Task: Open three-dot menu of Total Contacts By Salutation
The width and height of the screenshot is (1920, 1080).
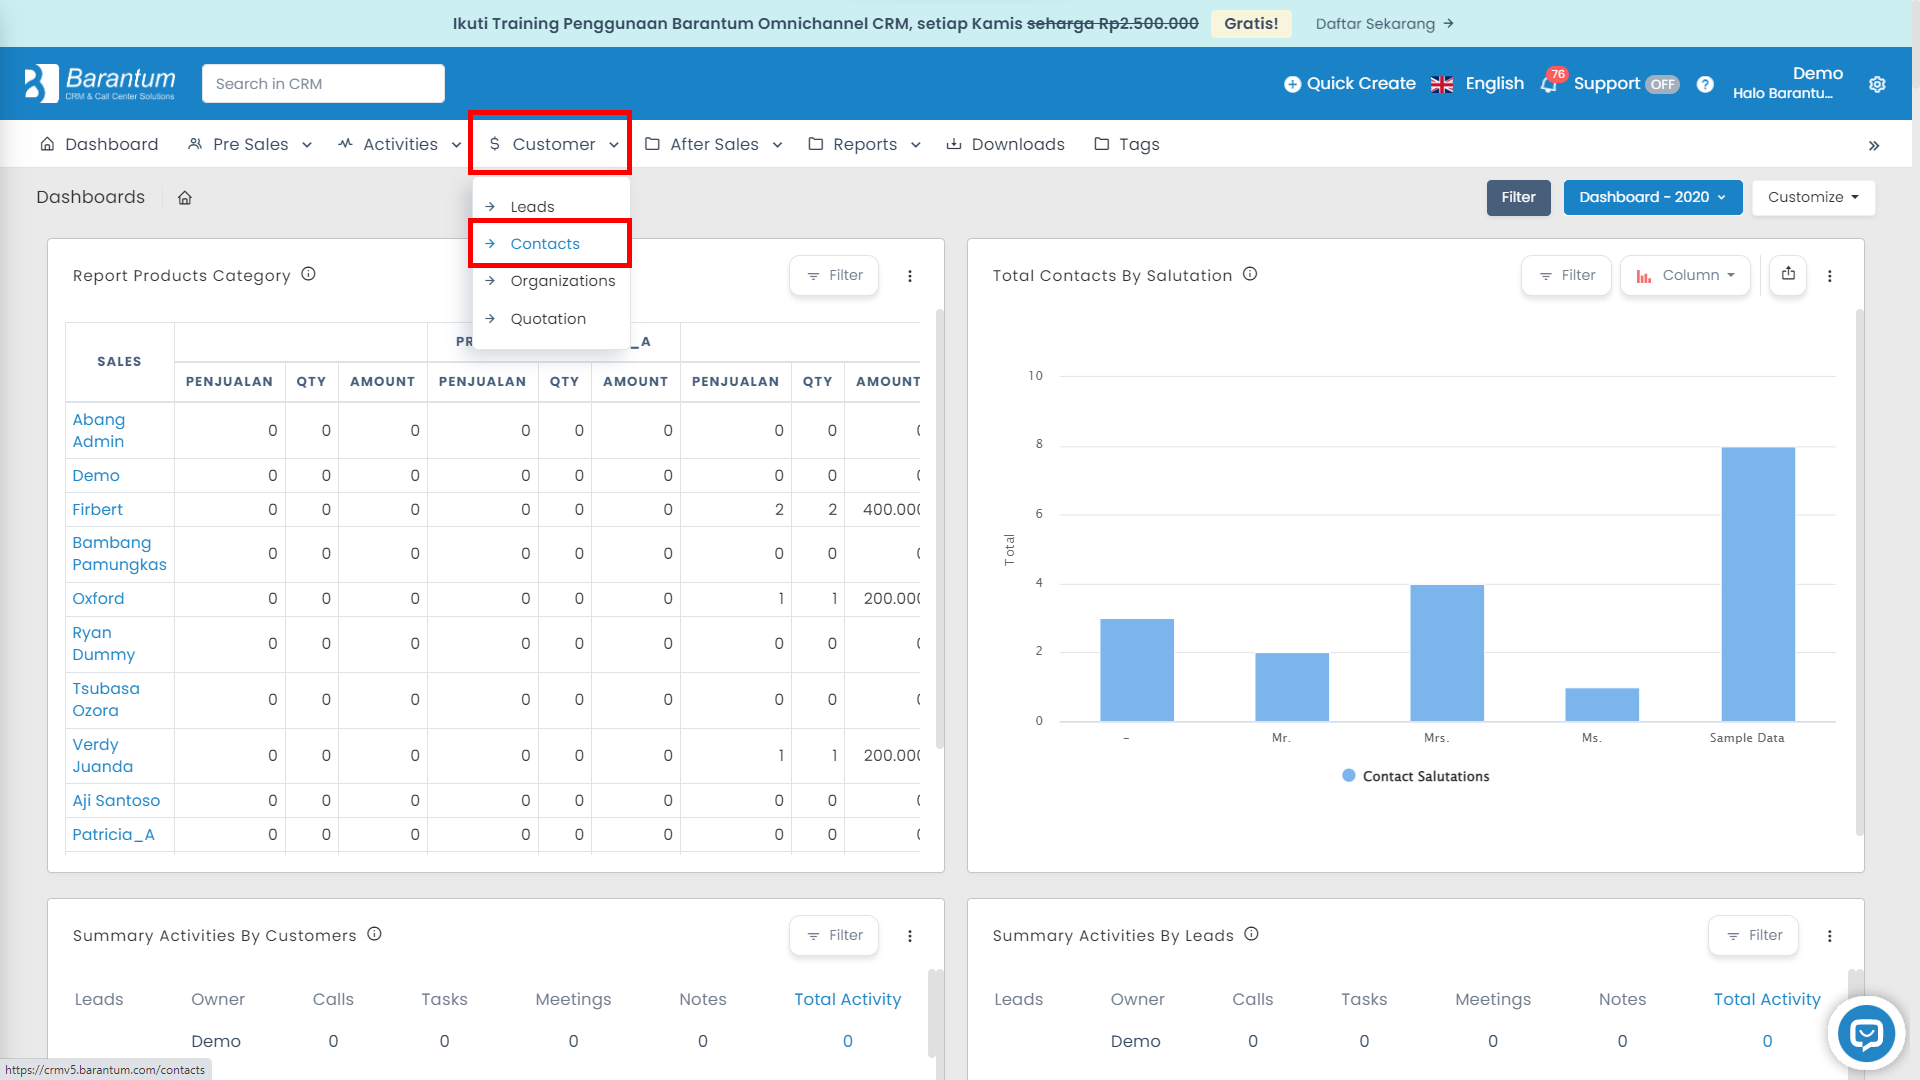Action: pos(1830,276)
